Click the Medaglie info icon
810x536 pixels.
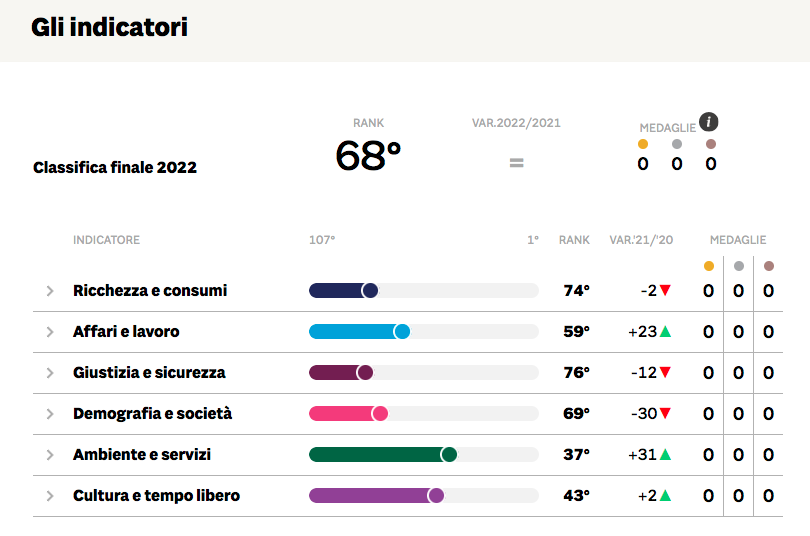tap(708, 122)
